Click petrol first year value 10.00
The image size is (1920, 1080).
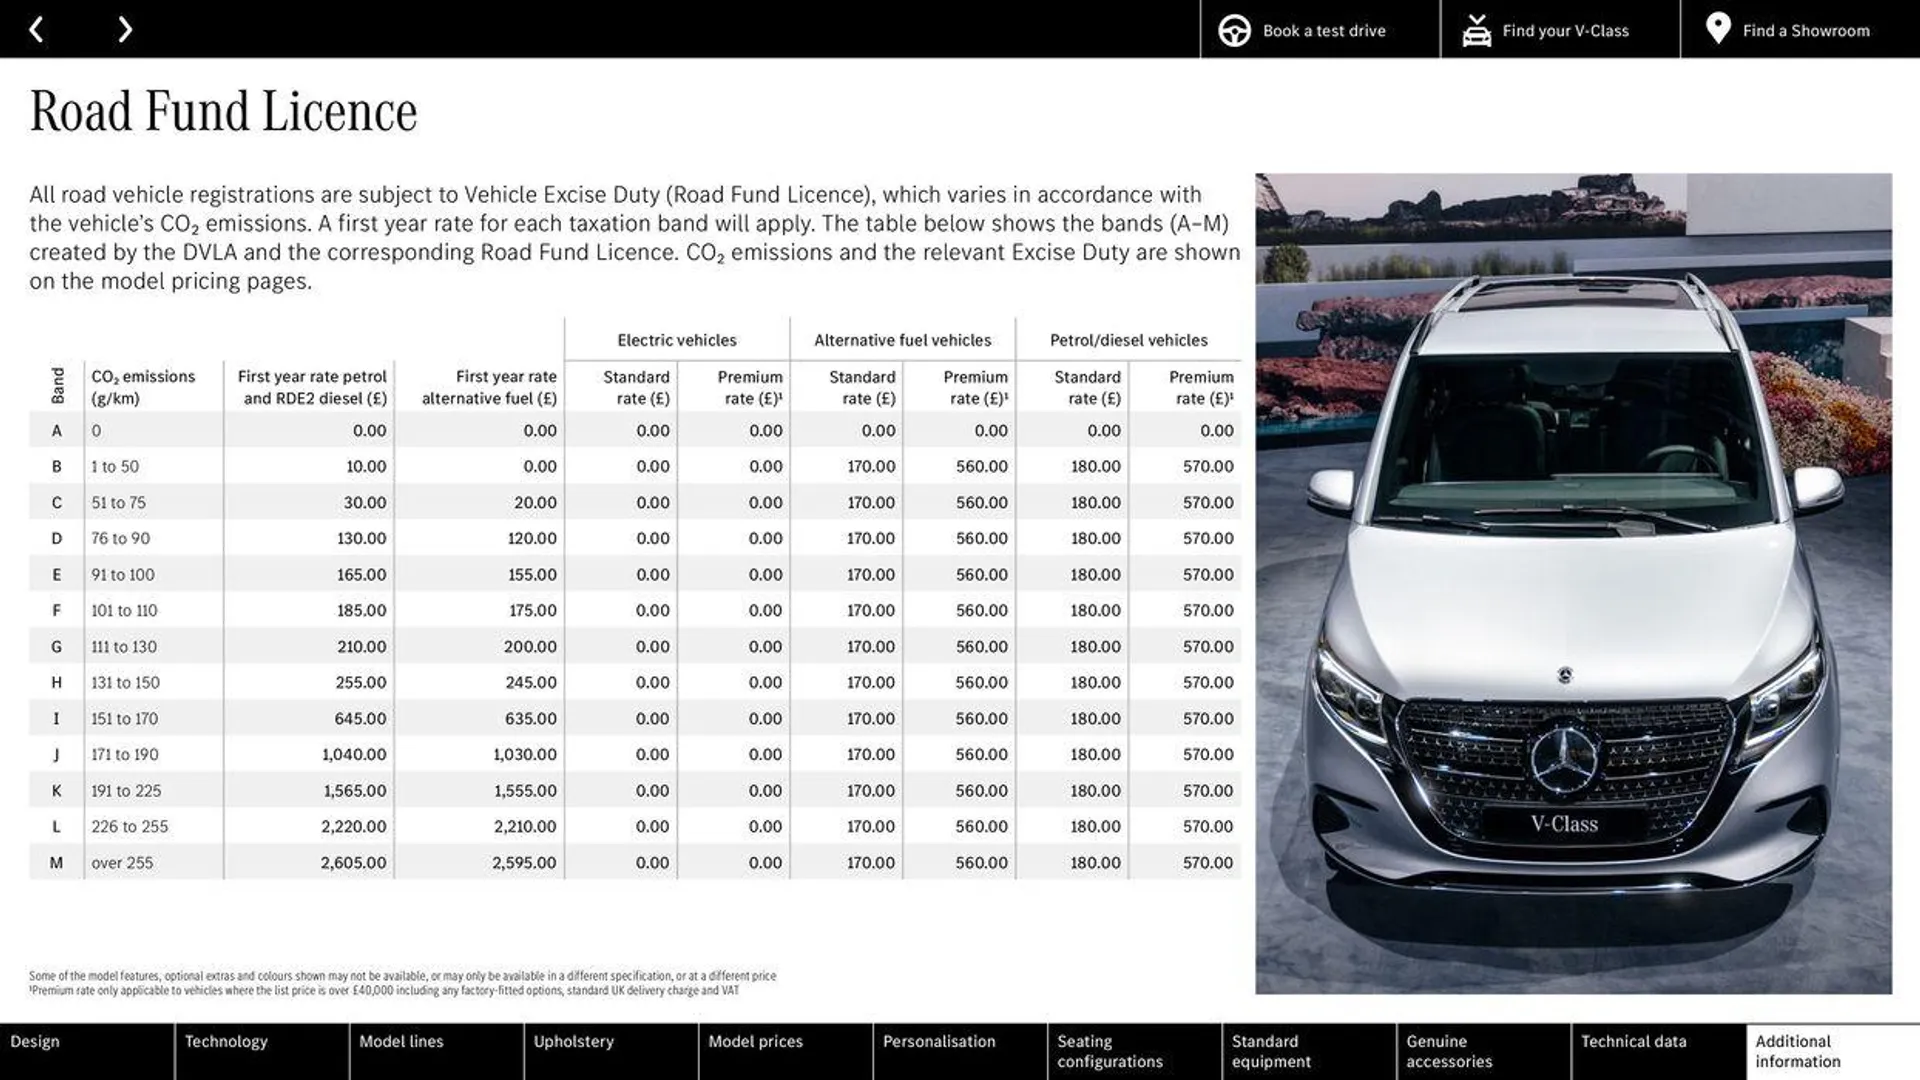366,466
